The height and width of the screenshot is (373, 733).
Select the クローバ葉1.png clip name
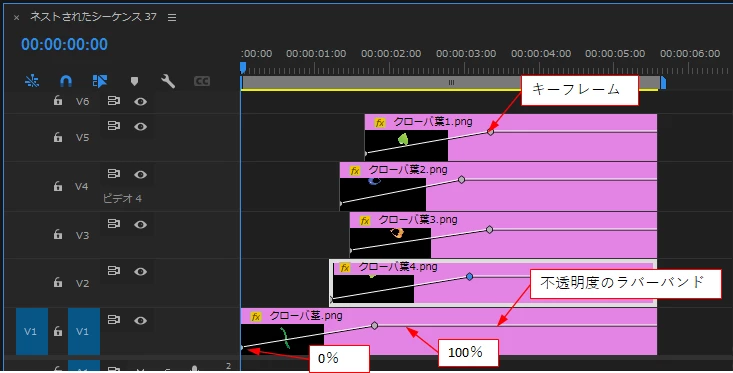point(432,122)
